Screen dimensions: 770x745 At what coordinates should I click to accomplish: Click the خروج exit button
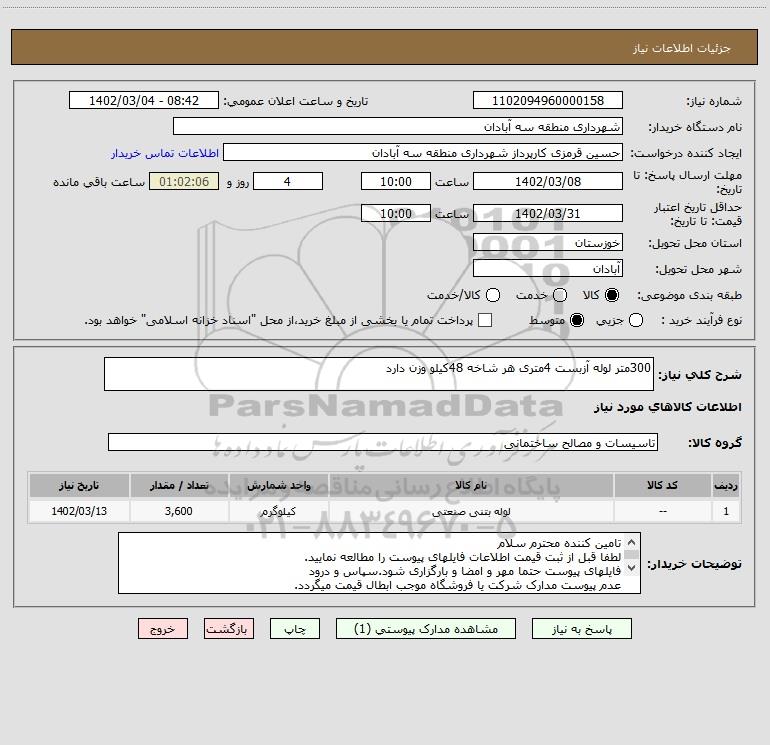point(163,629)
